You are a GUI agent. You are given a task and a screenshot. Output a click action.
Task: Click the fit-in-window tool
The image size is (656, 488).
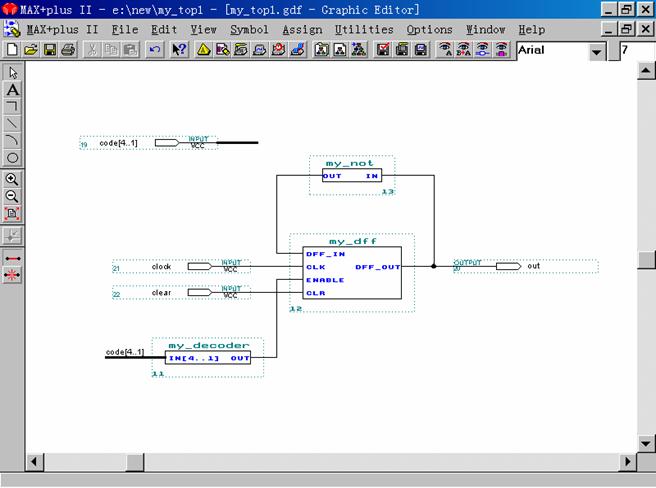(x=12, y=213)
